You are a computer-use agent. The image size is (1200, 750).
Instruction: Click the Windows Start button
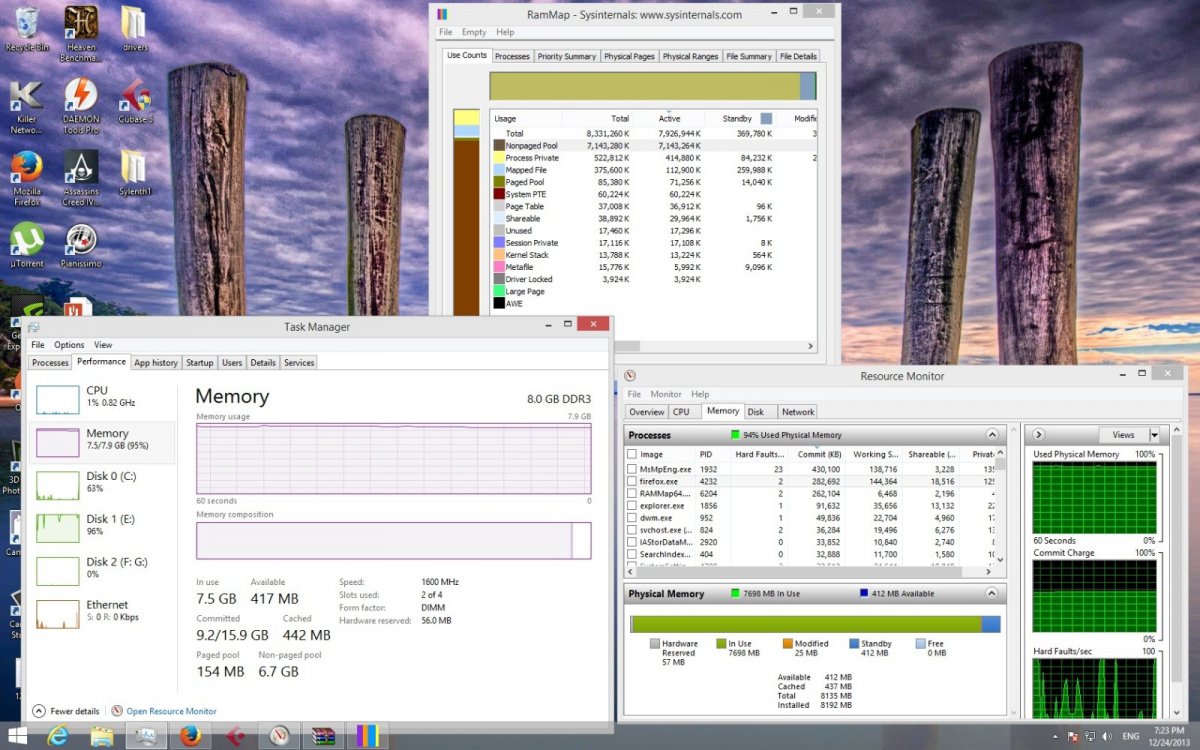(x=18, y=737)
